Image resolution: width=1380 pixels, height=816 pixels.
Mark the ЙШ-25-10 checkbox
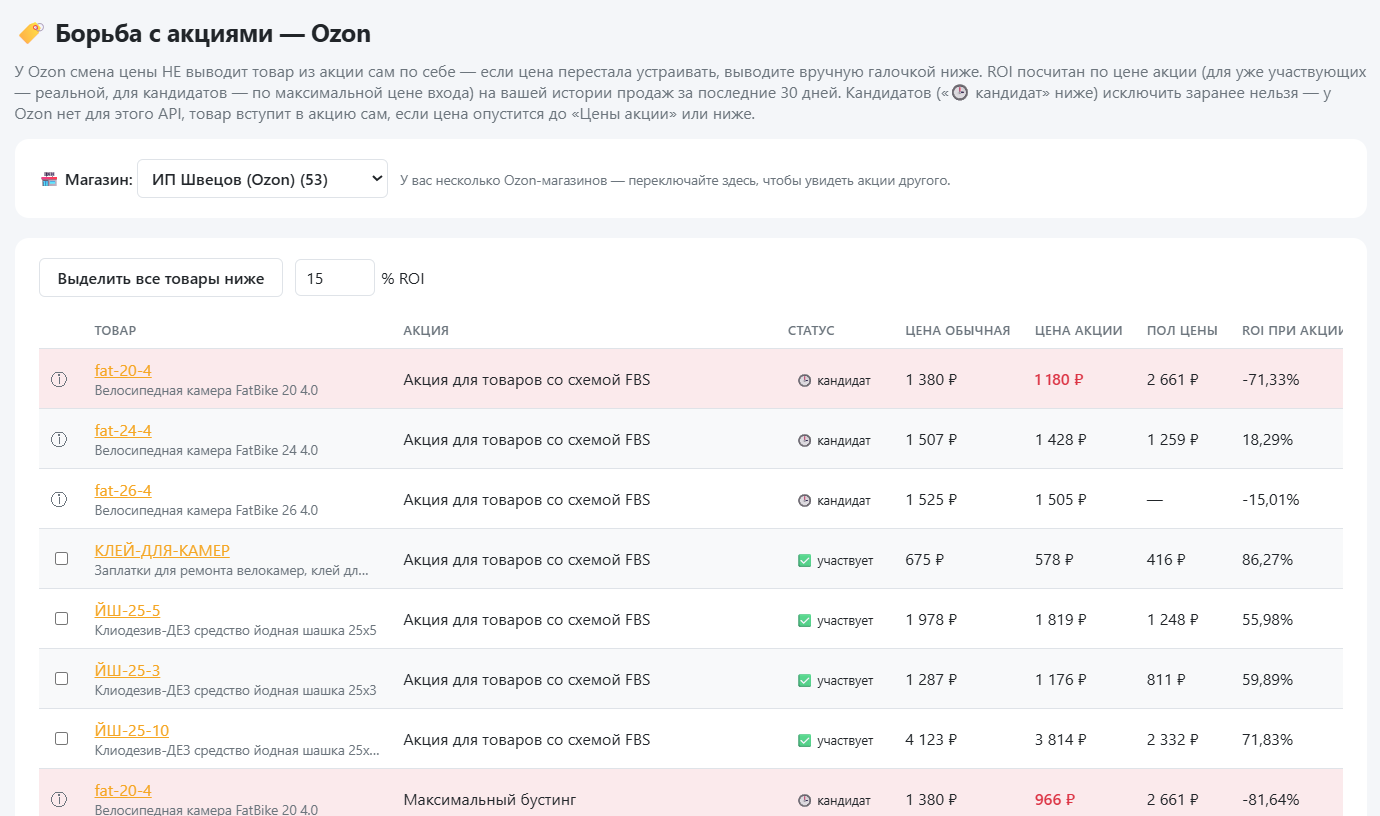coord(62,738)
